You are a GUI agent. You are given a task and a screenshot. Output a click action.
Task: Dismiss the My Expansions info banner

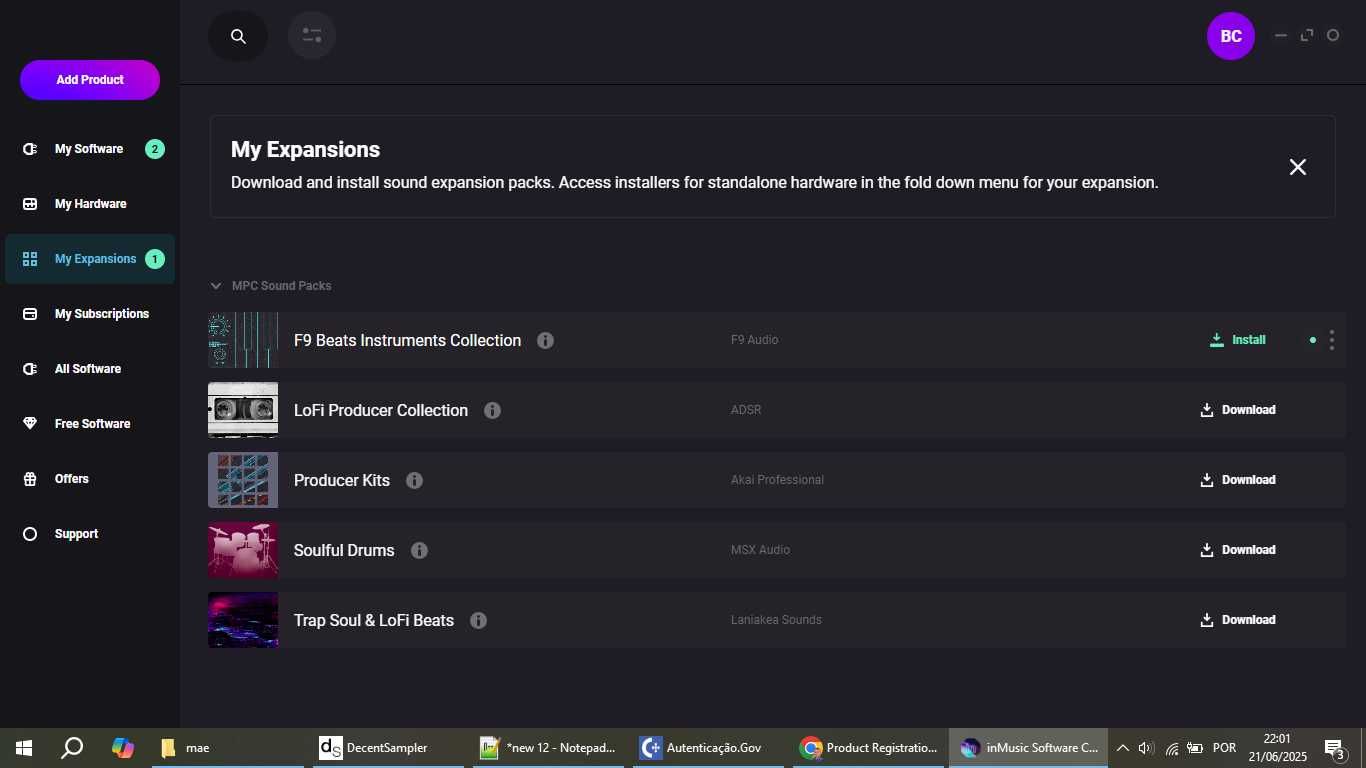coord(1298,167)
